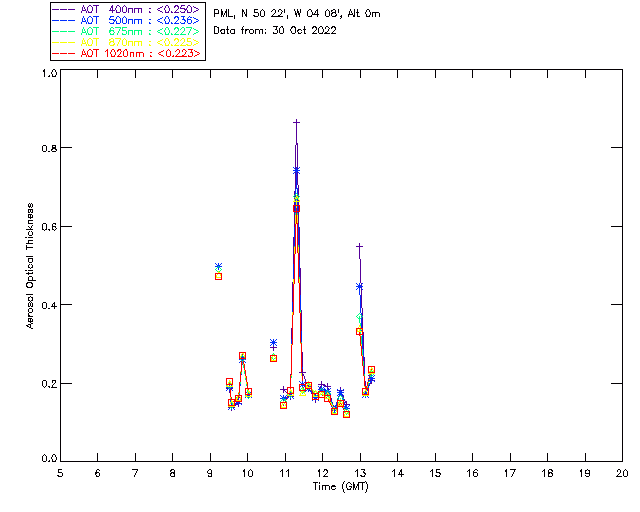The width and height of the screenshot is (640, 512).
Task: Click the blue asterisk marker near 0.45 at 13h
Action: [x=360, y=287]
